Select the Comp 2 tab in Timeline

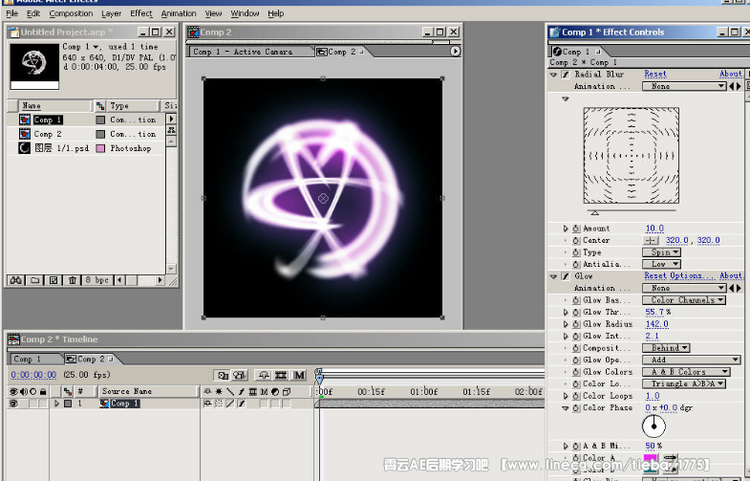pyautogui.click(x=90, y=359)
